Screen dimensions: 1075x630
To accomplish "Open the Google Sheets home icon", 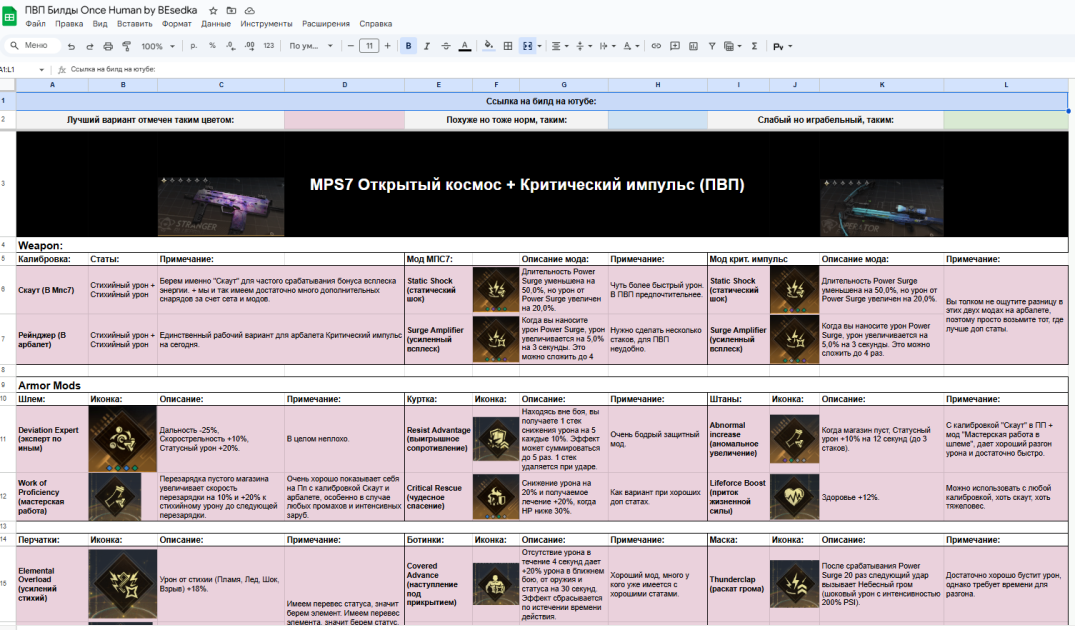I will pyautogui.click(x=10, y=15).
